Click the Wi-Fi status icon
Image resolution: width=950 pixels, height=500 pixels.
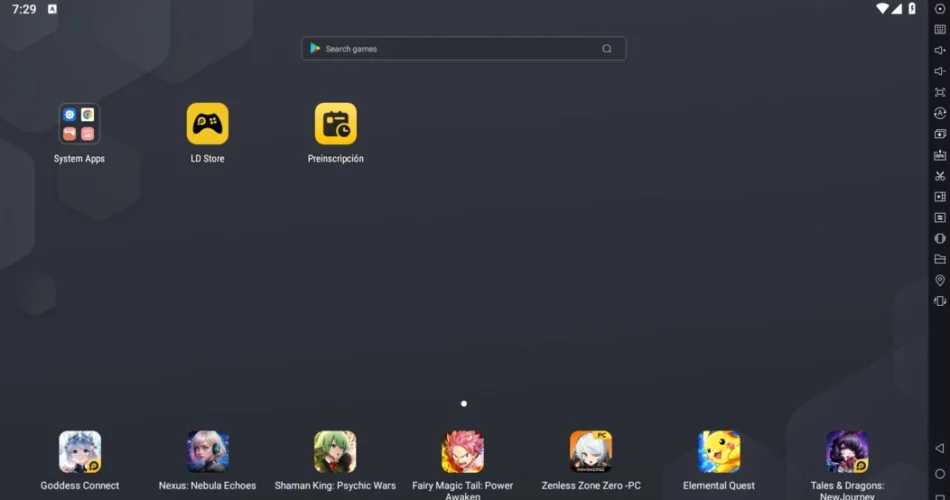click(882, 8)
